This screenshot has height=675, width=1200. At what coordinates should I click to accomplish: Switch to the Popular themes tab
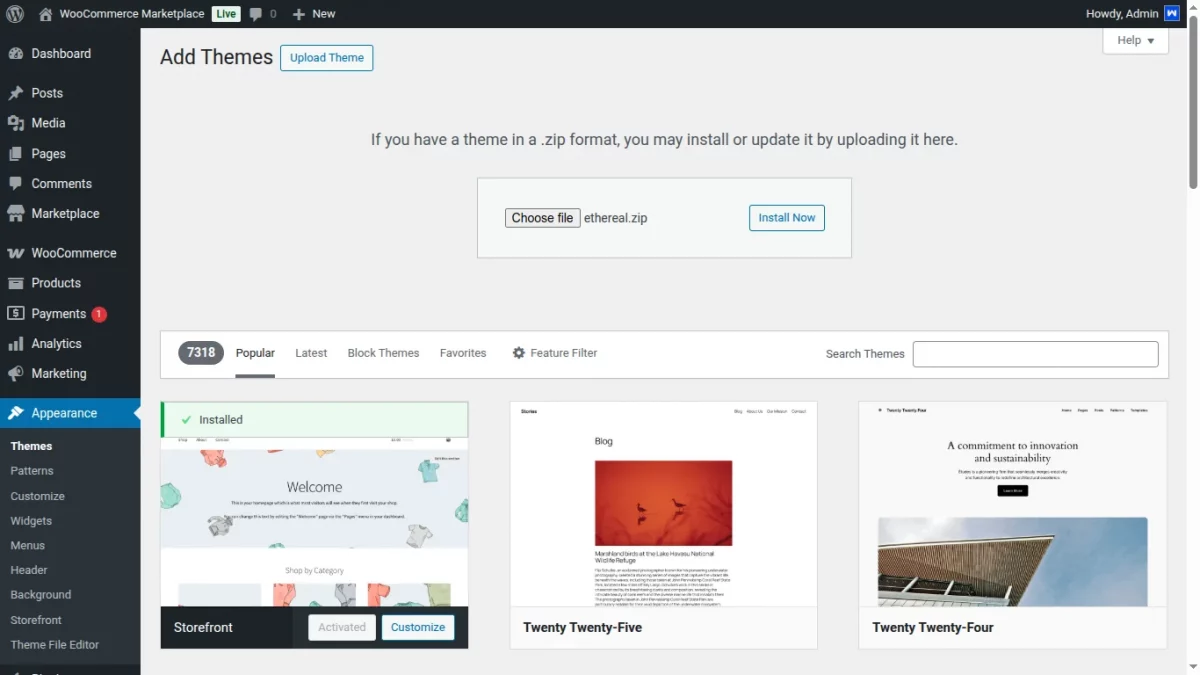(255, 353)
